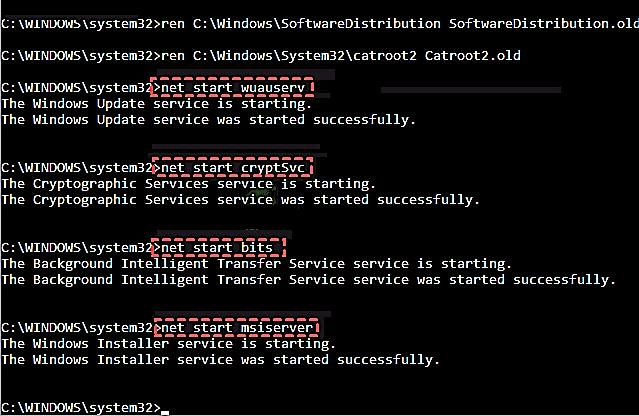Image resolution: width=639 pixels, height=416 pixels.
Task: Click 'Windows Update service was started successfully' line
Action: [x=208, y=119]
